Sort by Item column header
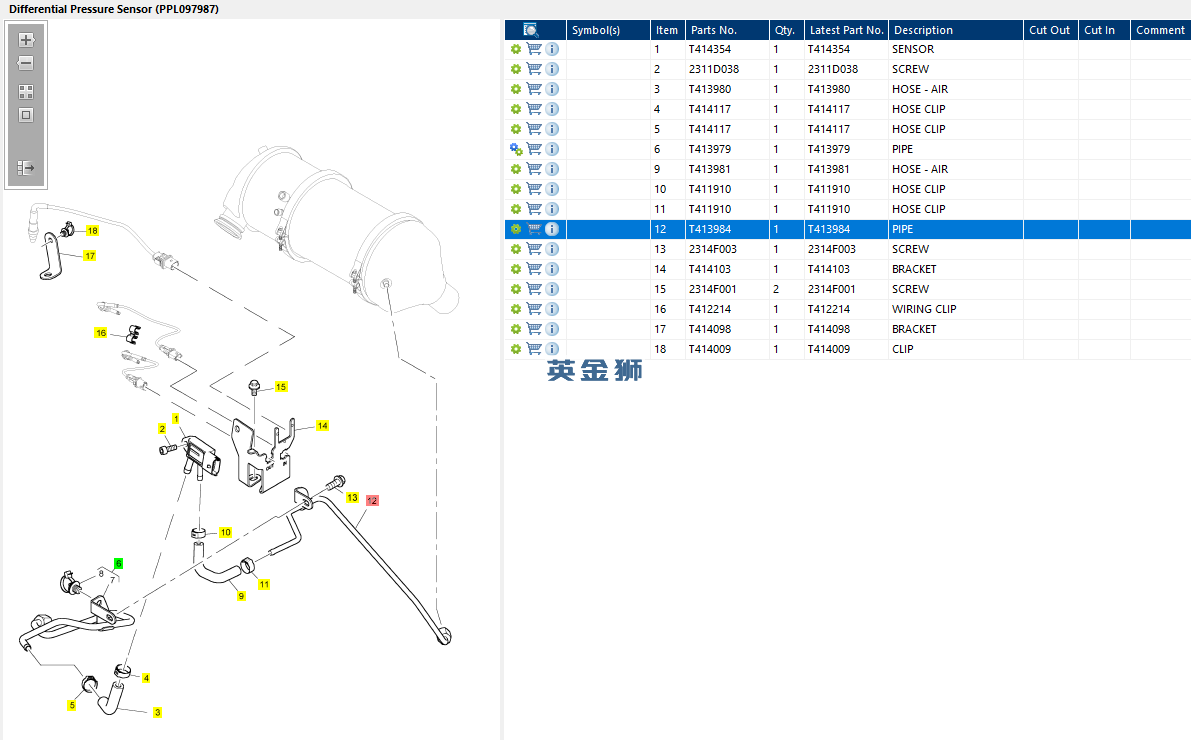The width and height of the screenshot is (1191, 740). pyautogui.click(x=668, y=30)
